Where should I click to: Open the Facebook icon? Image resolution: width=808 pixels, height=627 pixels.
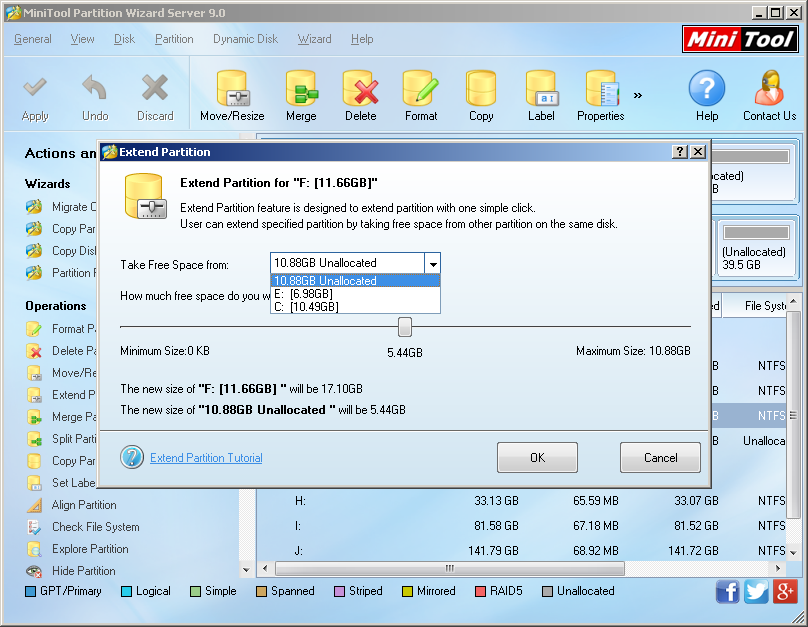(728, 591)
